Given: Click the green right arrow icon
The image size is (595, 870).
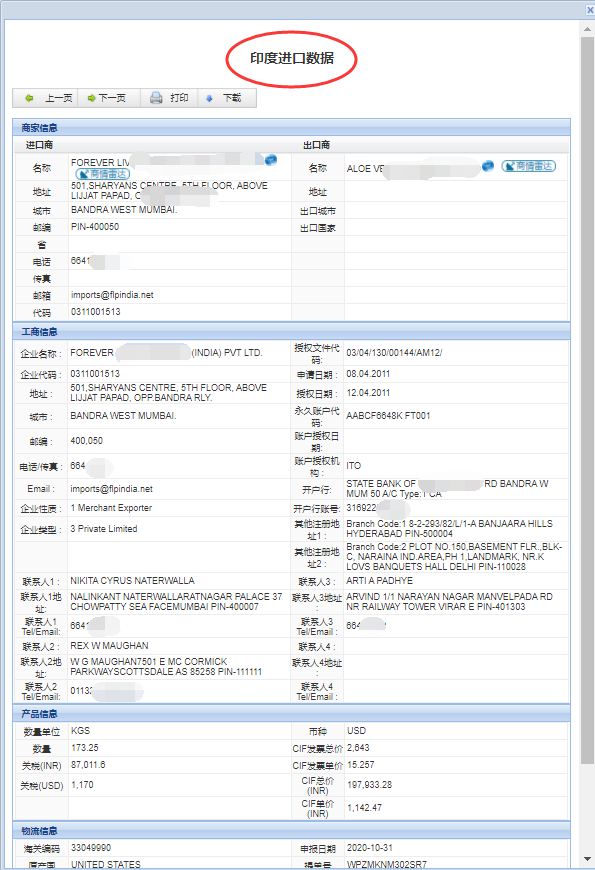Looking at the screenshot, I should click(92, 98).
